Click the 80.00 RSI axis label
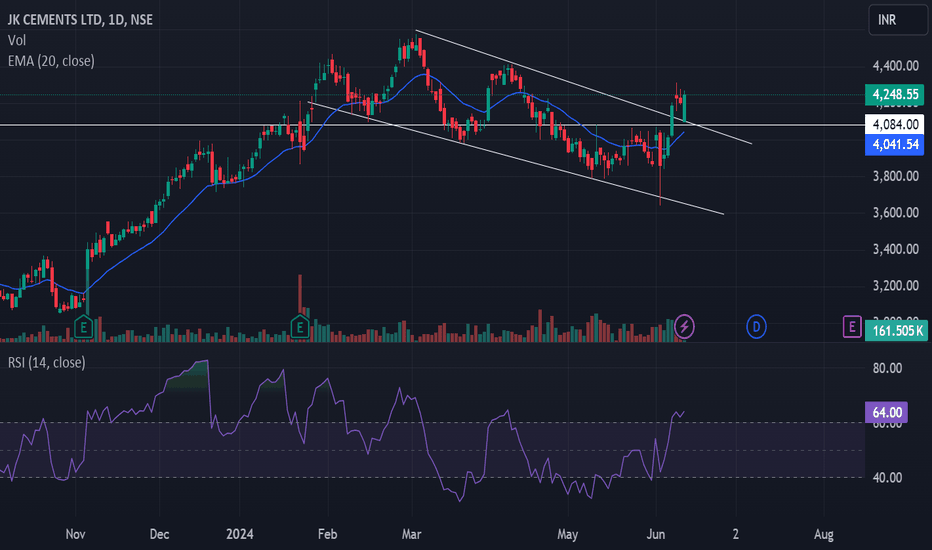 pyautogui.click(x=887, y=368)
